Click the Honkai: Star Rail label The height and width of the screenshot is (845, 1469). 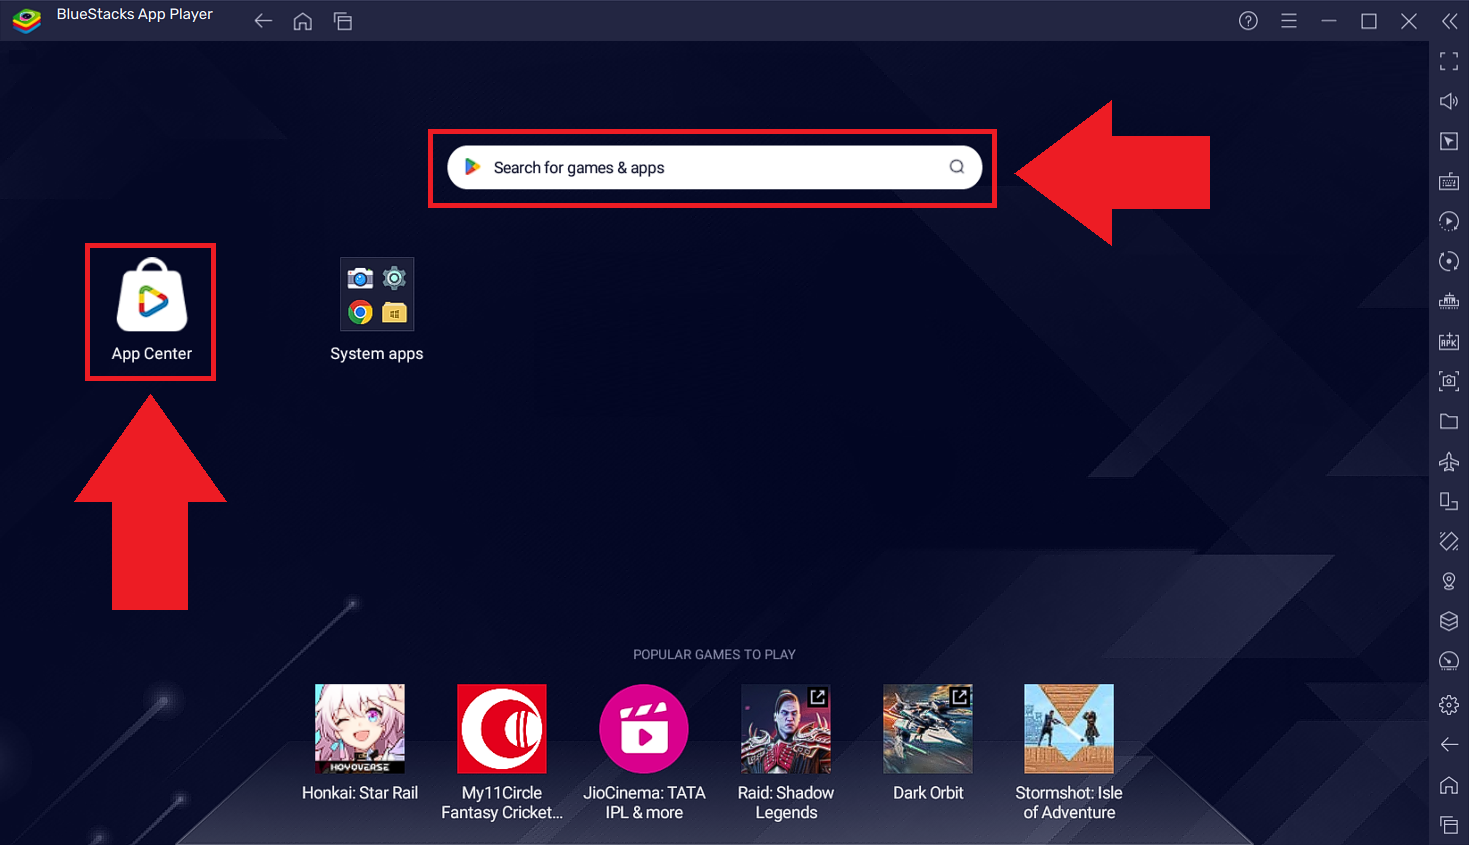tap(360, 793)
